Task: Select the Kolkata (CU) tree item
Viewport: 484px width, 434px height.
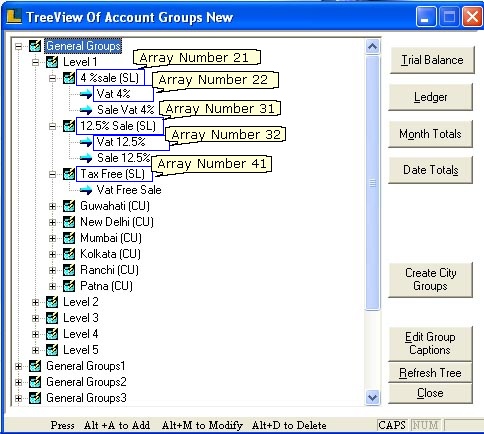Action: [x=110, y=254]
